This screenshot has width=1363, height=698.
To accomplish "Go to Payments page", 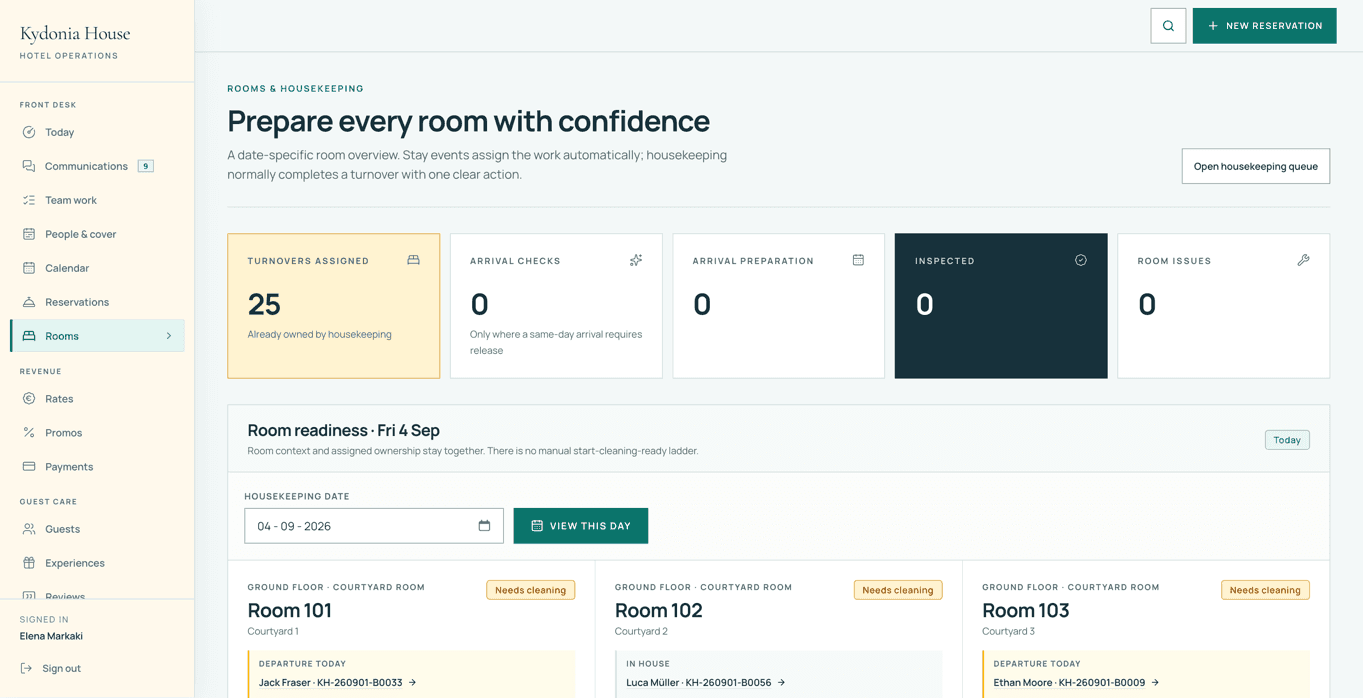I will pos(97,467).
